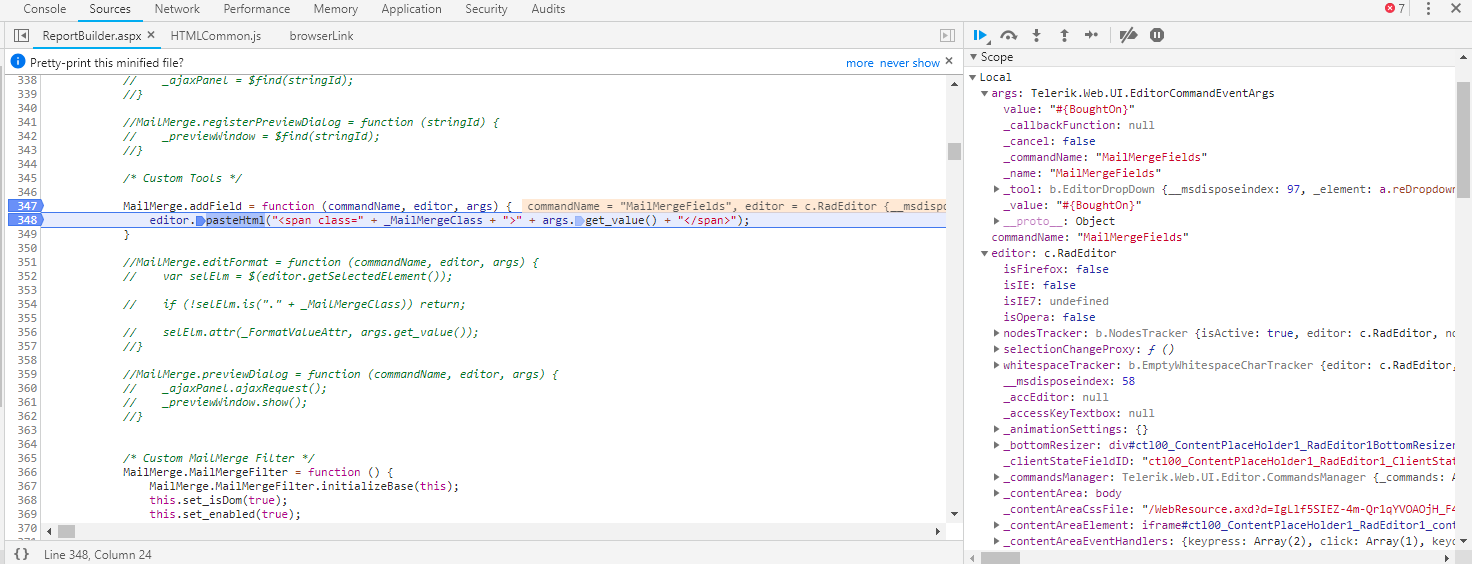Expand the _tool property of args

[997, 189]
